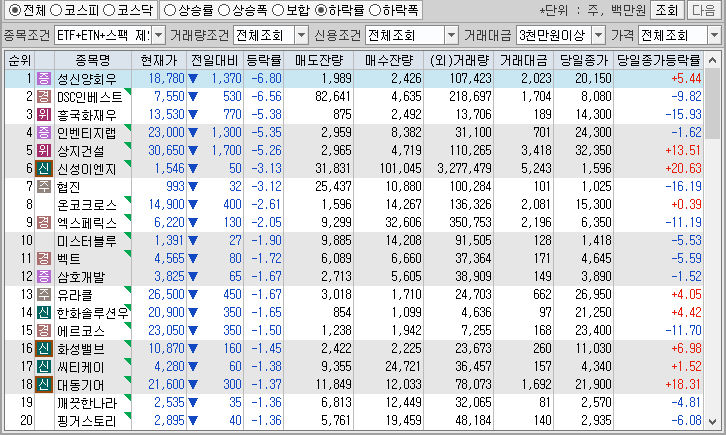Sort by the 현재가 column header
The image size is (726, 435).
159,60
